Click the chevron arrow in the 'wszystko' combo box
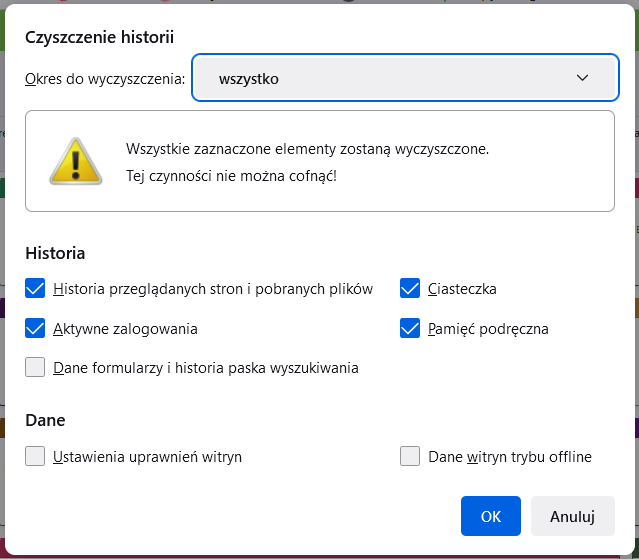 pyautogui.click(x=583, y=78)
